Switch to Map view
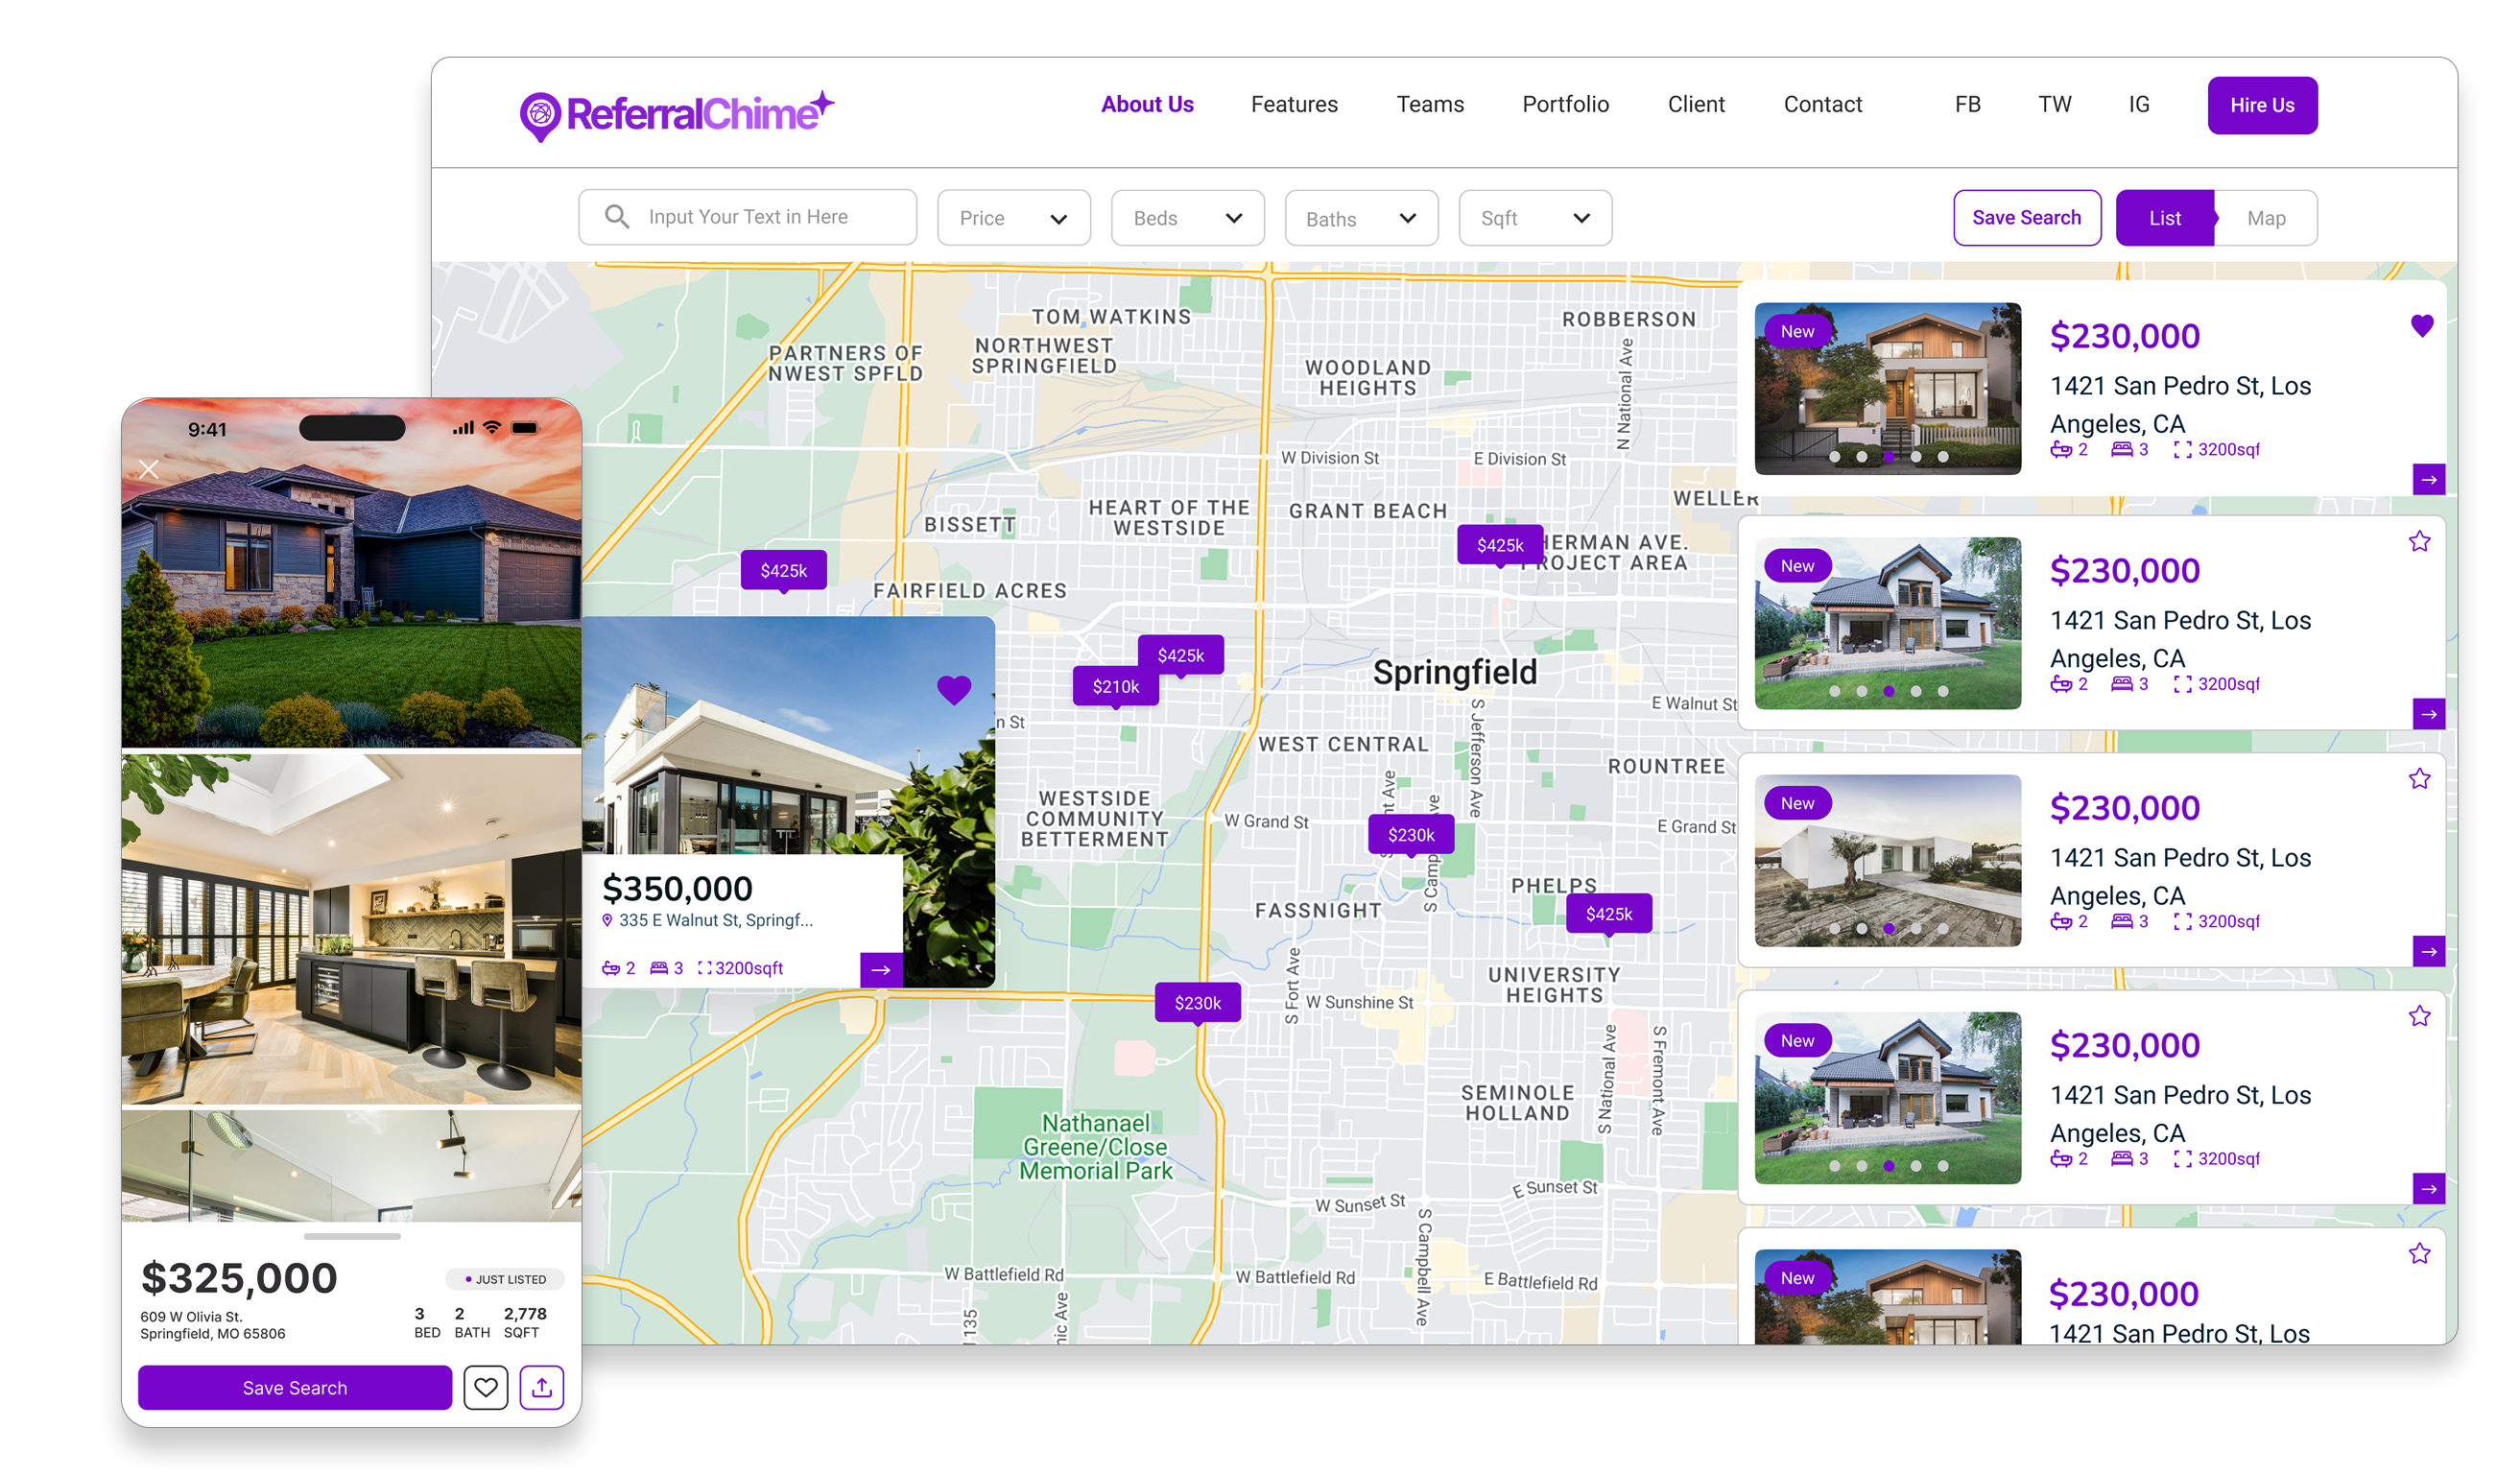Image resolution: width=2520 pixels, height=1475 pixels. 2267,217
